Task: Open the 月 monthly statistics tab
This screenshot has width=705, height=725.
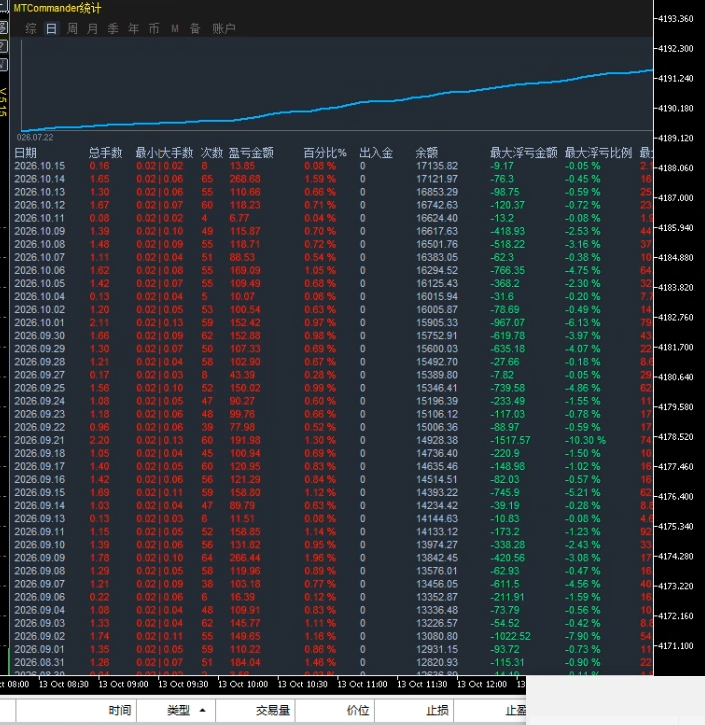Action: click(x=92, y=29)
